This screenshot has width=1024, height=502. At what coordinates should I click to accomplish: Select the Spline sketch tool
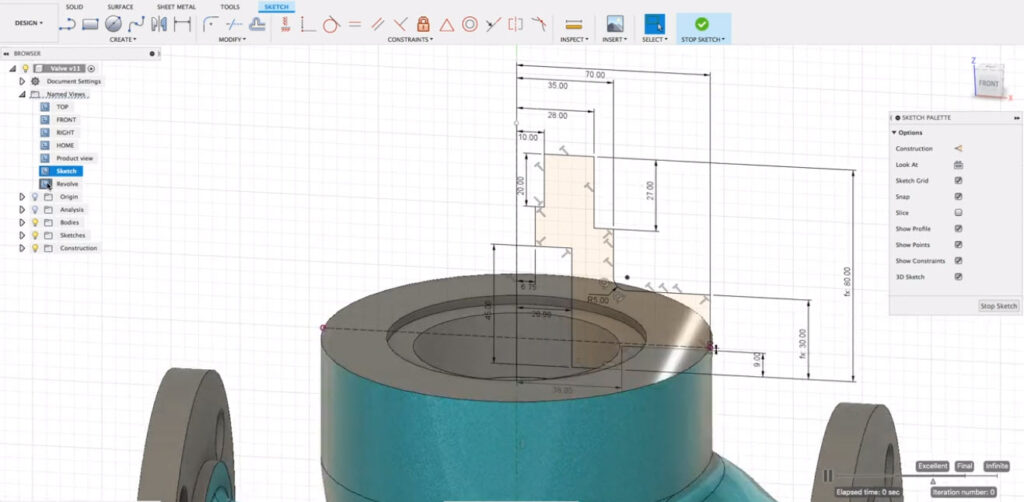[136, 24]
